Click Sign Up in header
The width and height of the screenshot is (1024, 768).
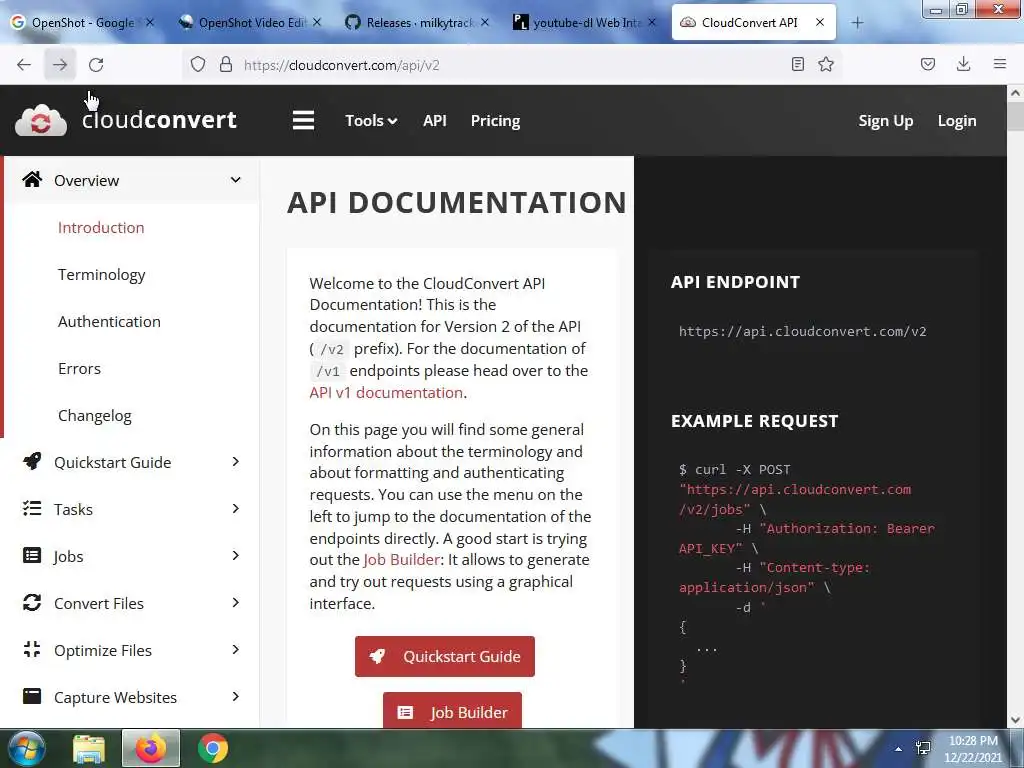tap(886, 121)
